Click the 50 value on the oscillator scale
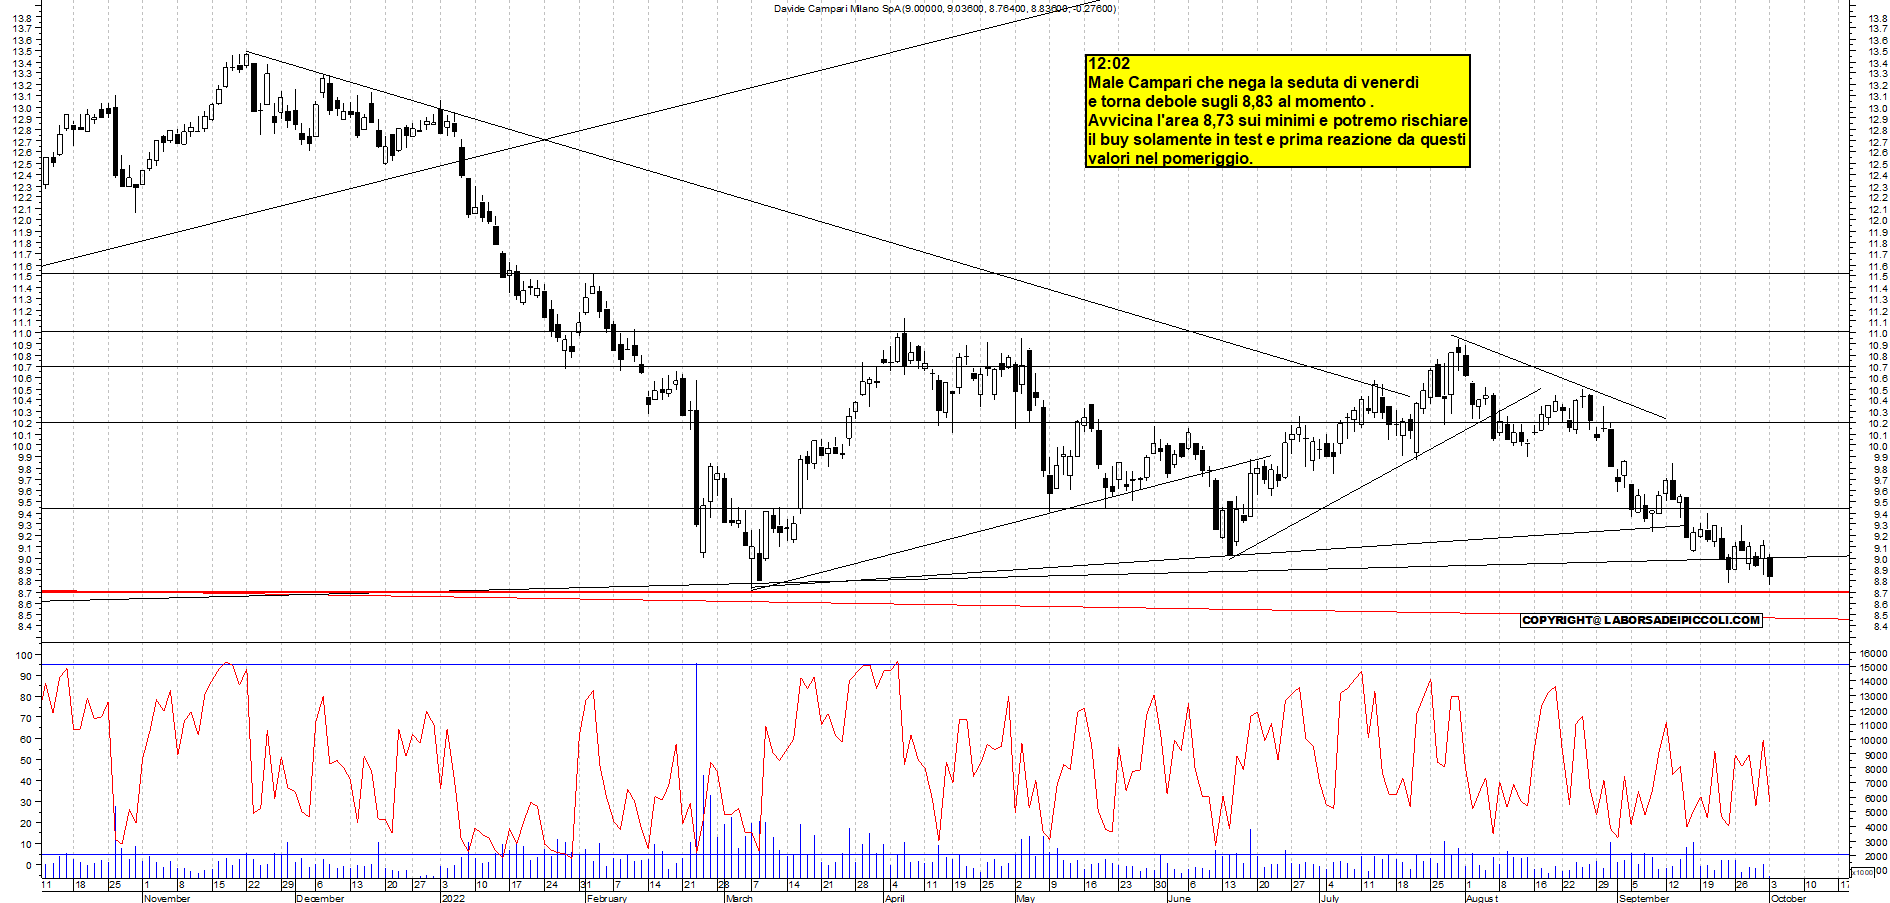This screenshot has width=1890, height=903. coord(26,760)
